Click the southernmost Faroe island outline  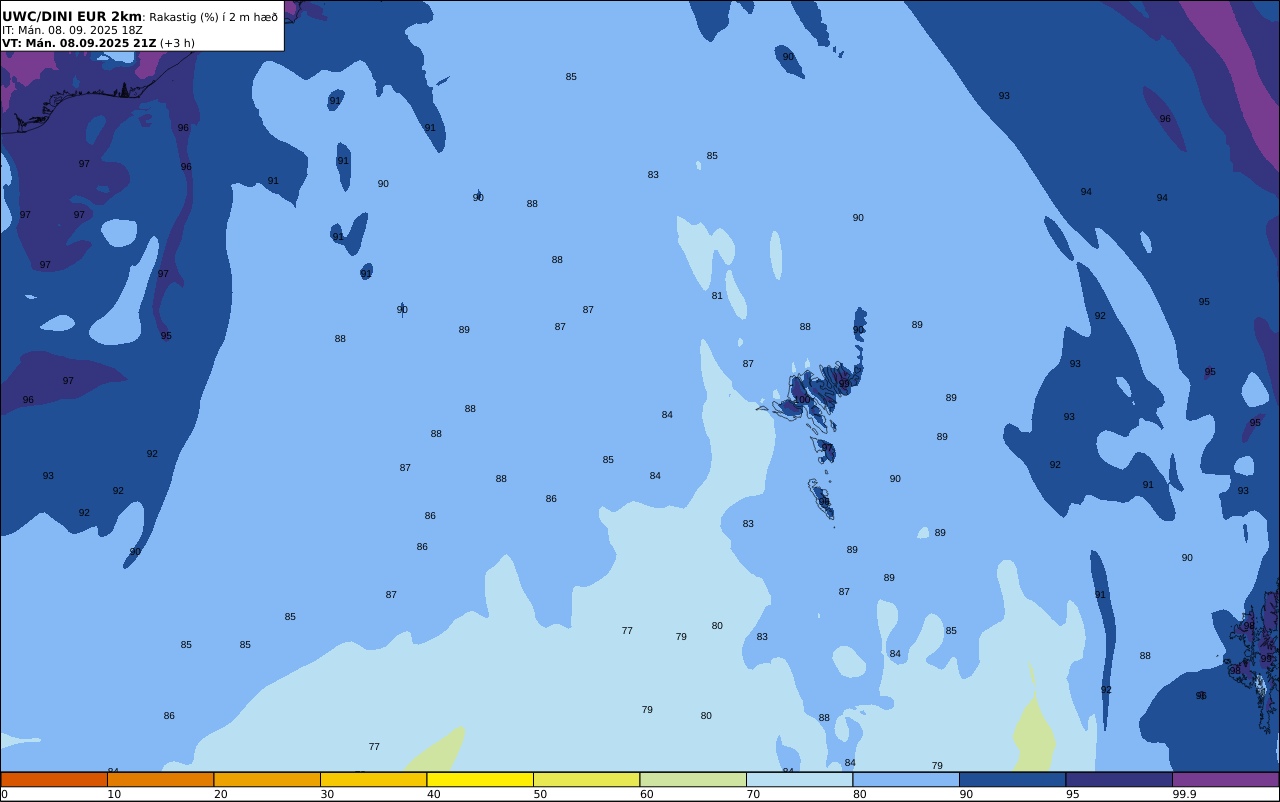[821, 498]
